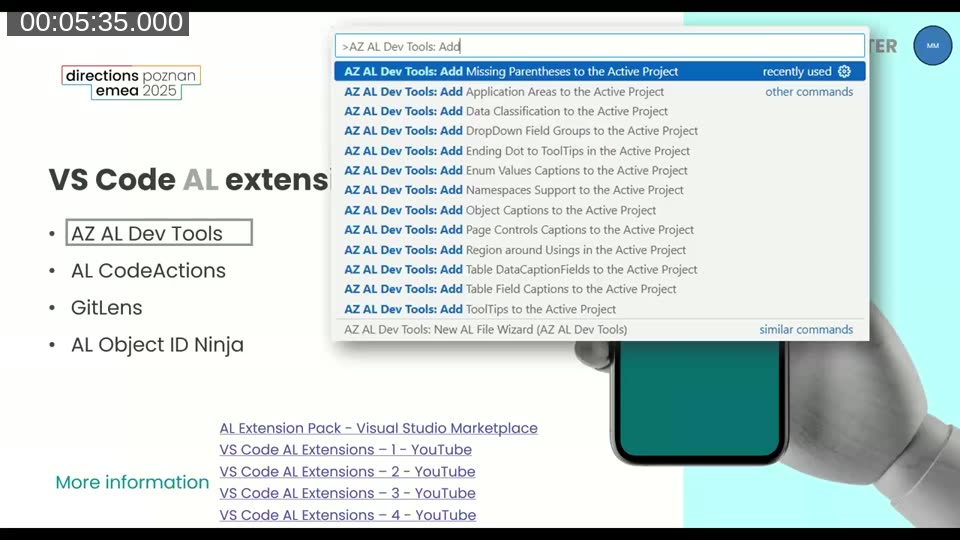
Task: Click the AZ AL Dev Tools bullet text
Action: 147,233
